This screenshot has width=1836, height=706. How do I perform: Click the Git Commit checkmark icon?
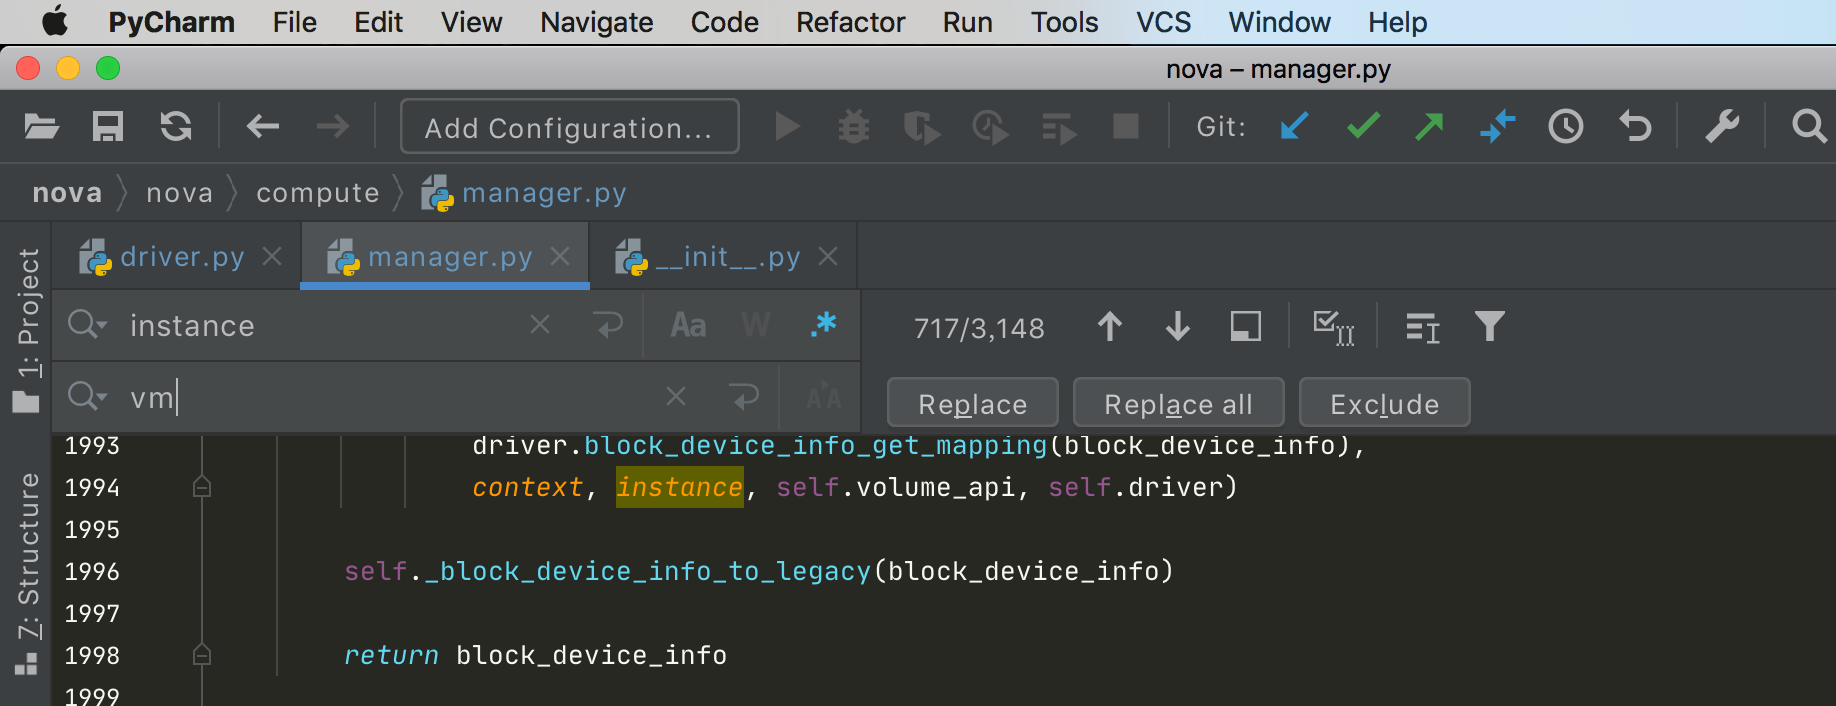[x=1362, y=127]
